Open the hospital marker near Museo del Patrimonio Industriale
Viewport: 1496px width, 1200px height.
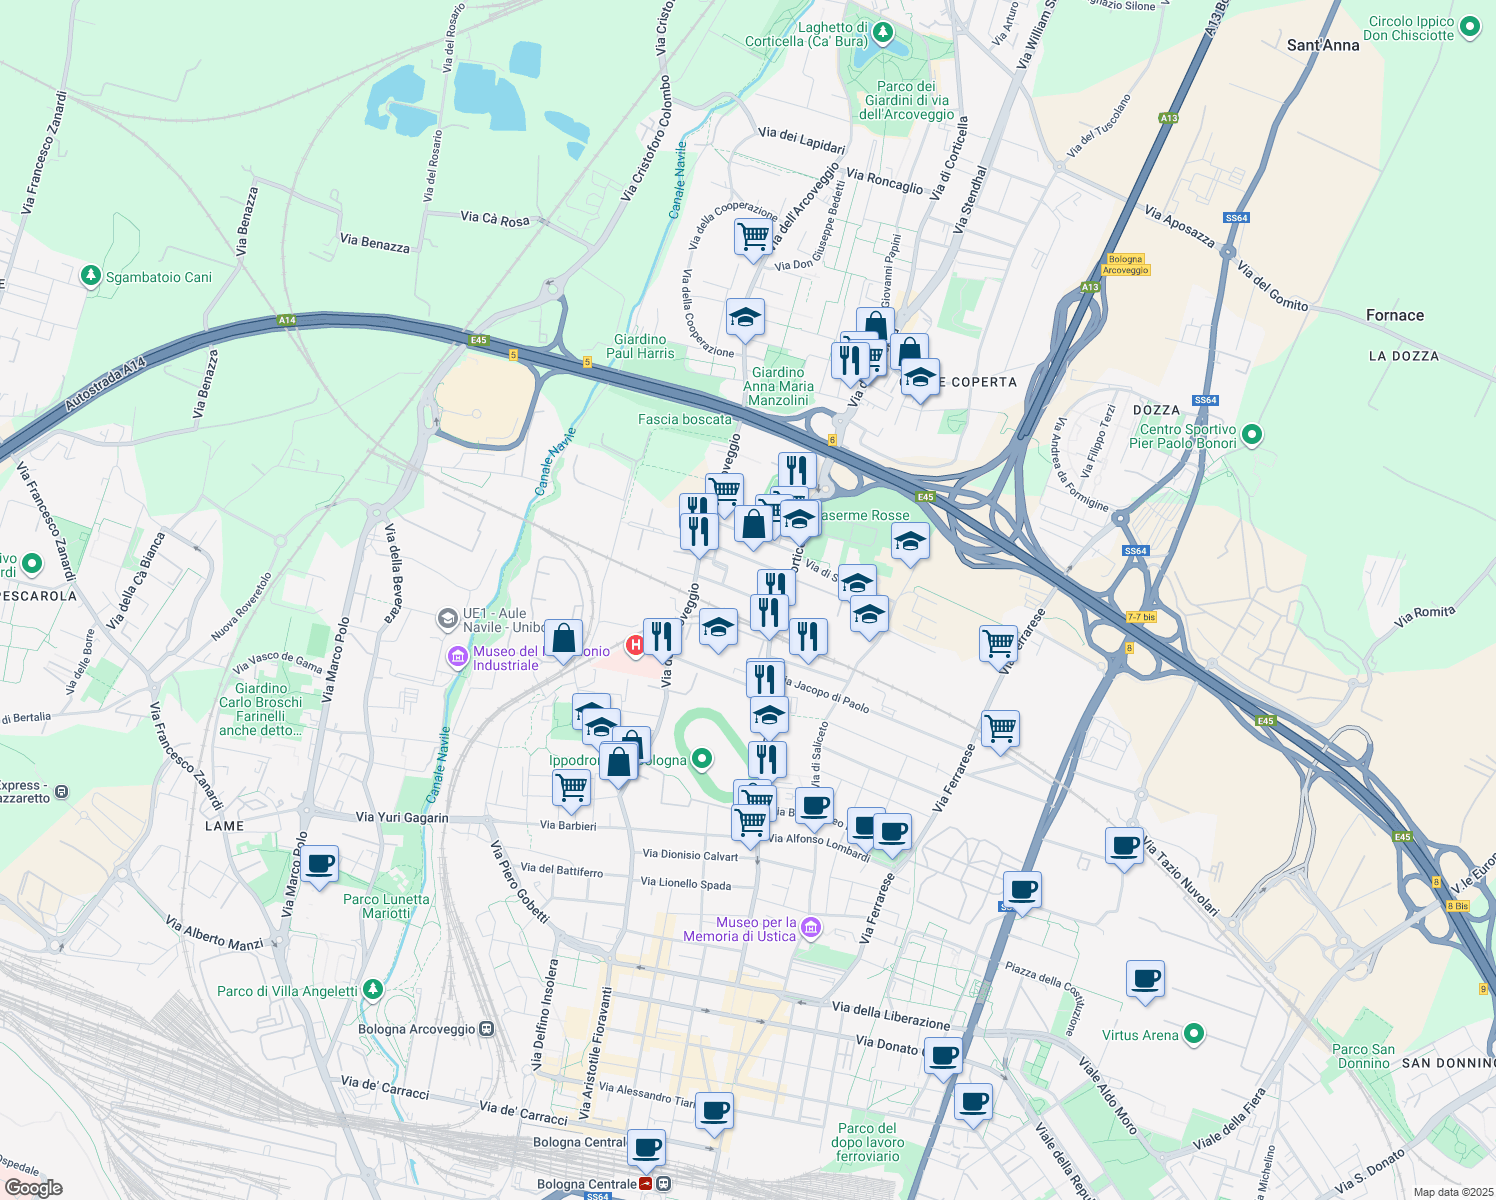point(633,645)
